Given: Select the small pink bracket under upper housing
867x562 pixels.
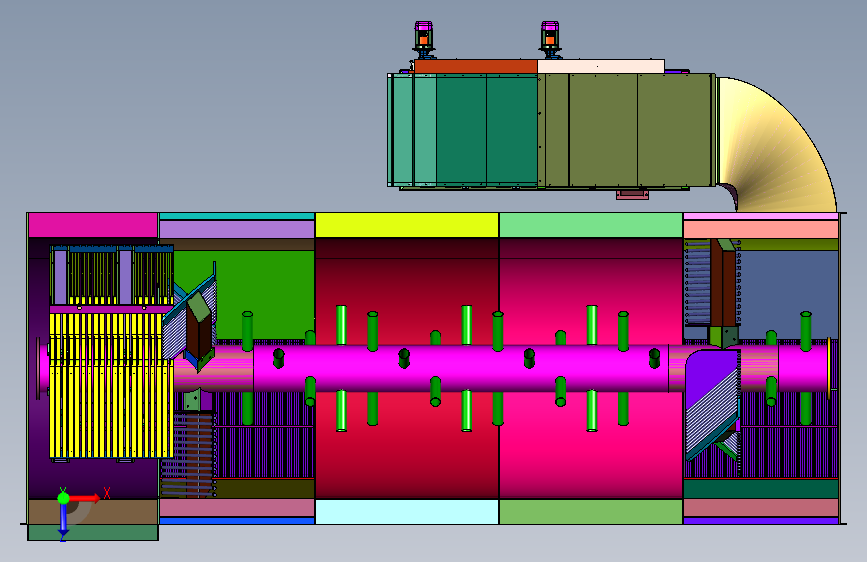Looking at the screenshot, I should tap(633, 194).
